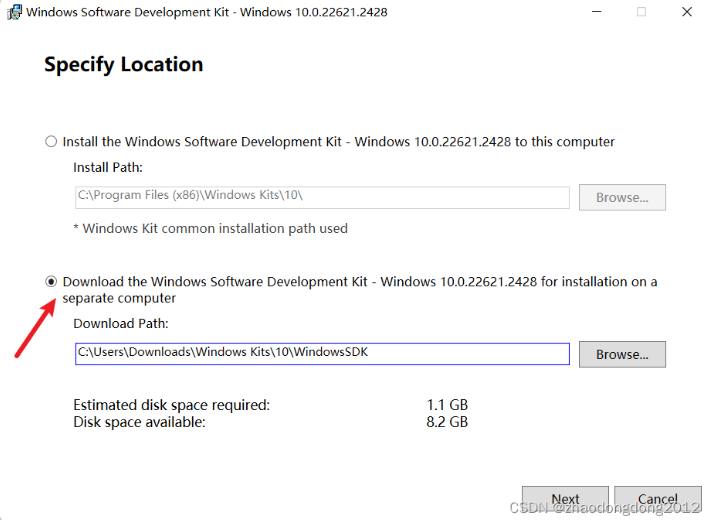The image size is (708, 520).
Task: Click the Next button
Action: click(x=565, y=499)
